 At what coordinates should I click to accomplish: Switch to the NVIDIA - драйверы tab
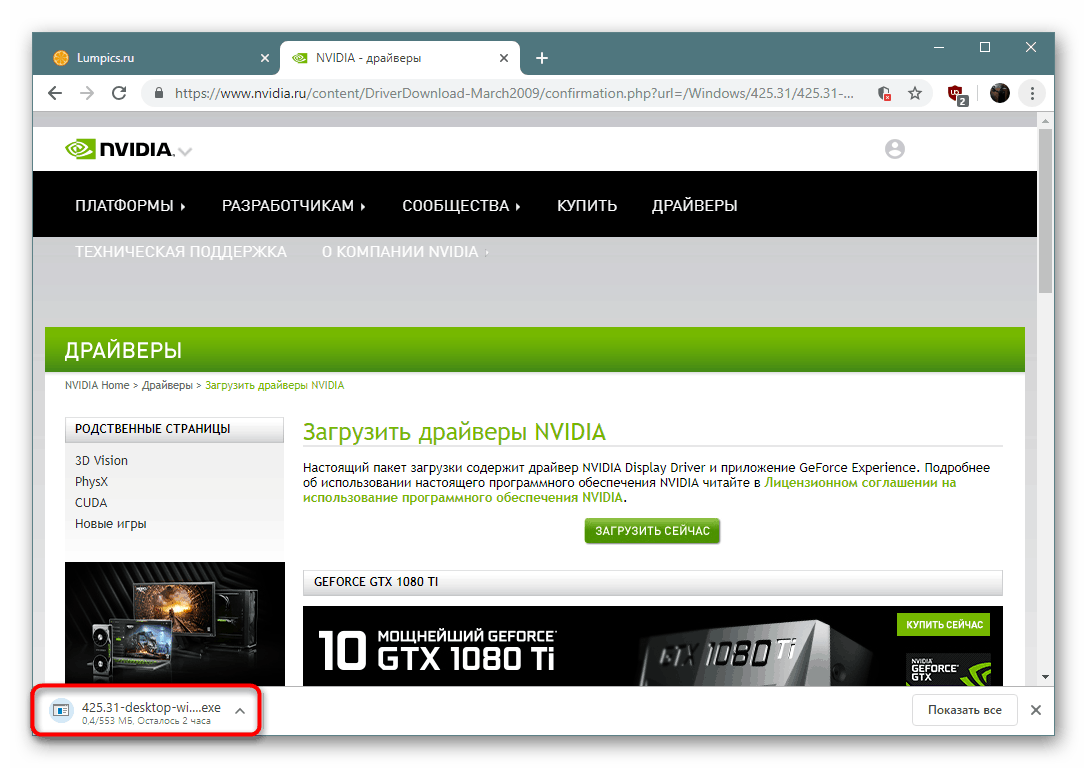point(400,58)
